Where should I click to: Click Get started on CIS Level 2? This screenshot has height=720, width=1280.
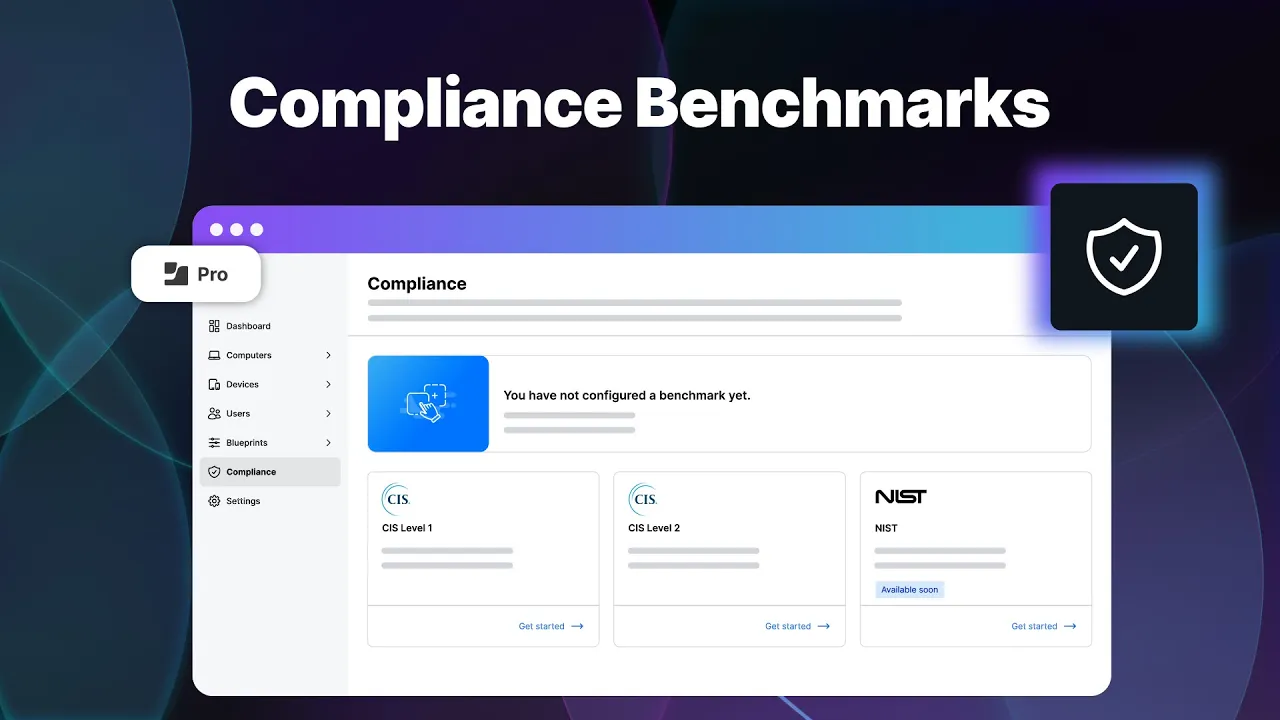pyautogui.click(x=798, y=626)
